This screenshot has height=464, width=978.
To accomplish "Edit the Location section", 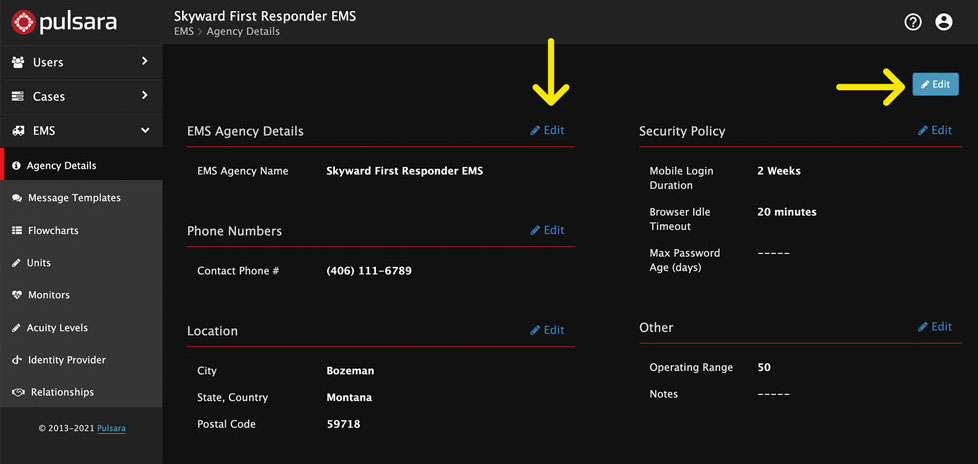I will 547,330.
